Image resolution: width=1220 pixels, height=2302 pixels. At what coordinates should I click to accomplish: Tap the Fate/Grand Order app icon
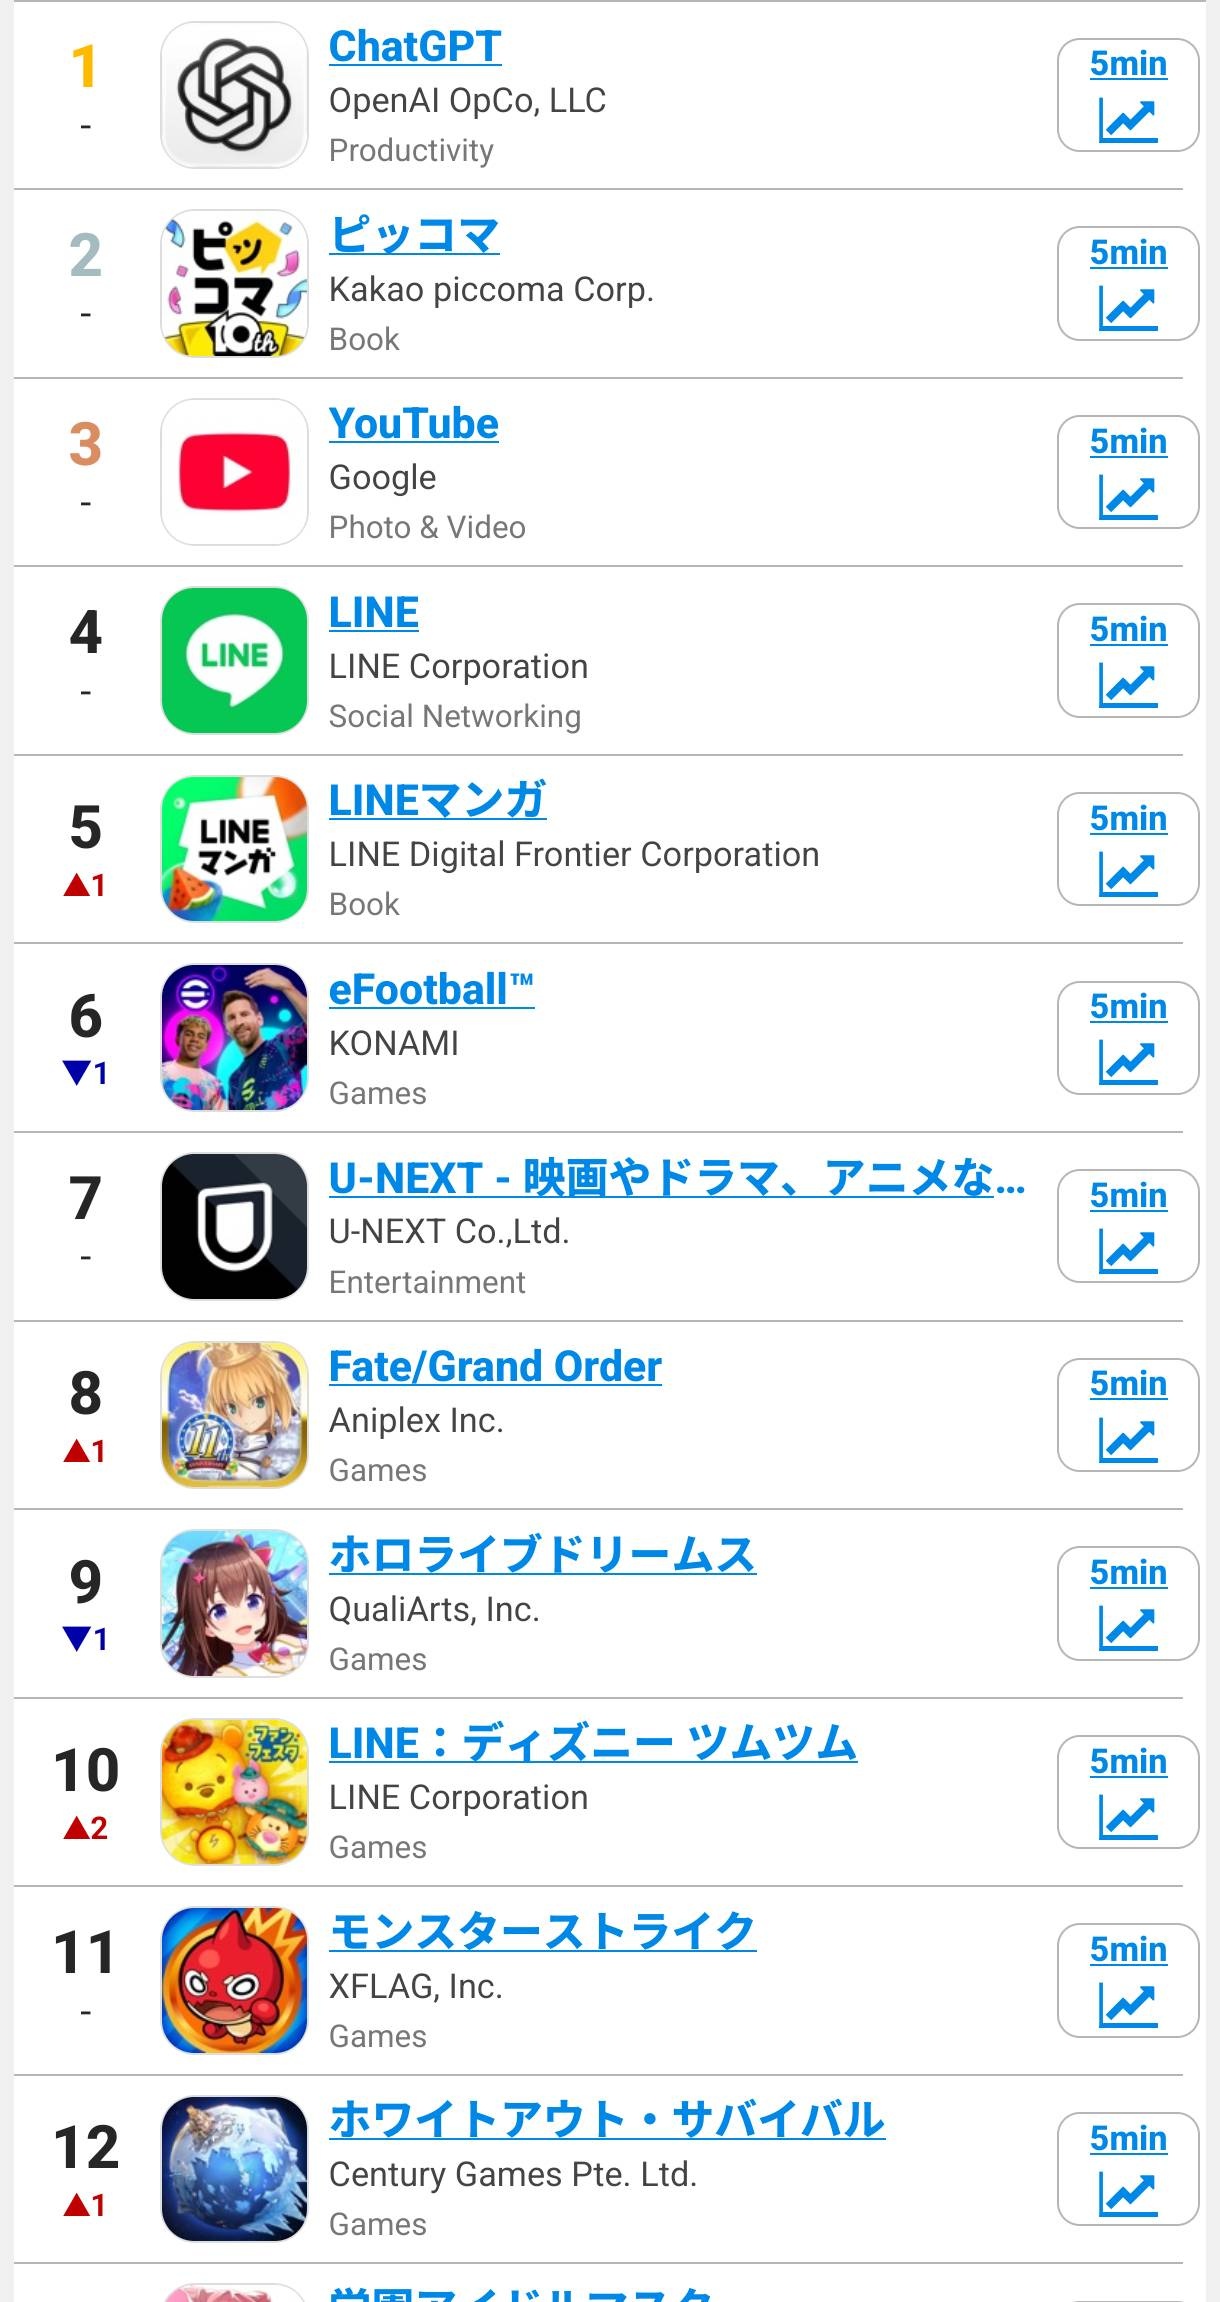point(234,1415)
